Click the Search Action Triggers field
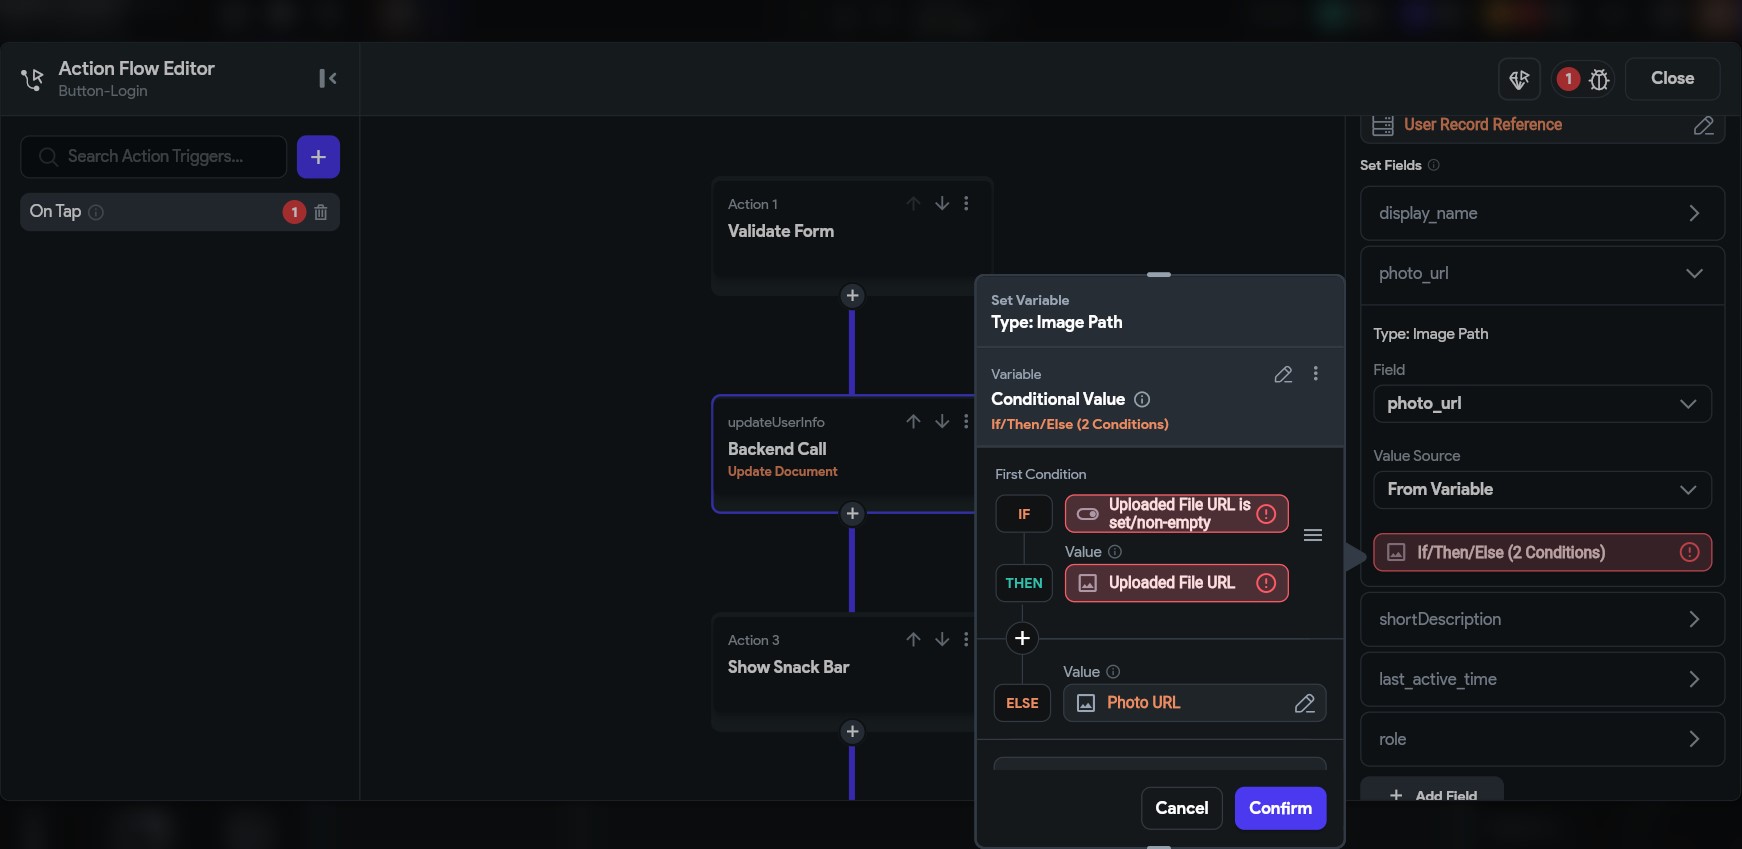The width and height of the screenshot is (1742, 849). pos(154,157)
